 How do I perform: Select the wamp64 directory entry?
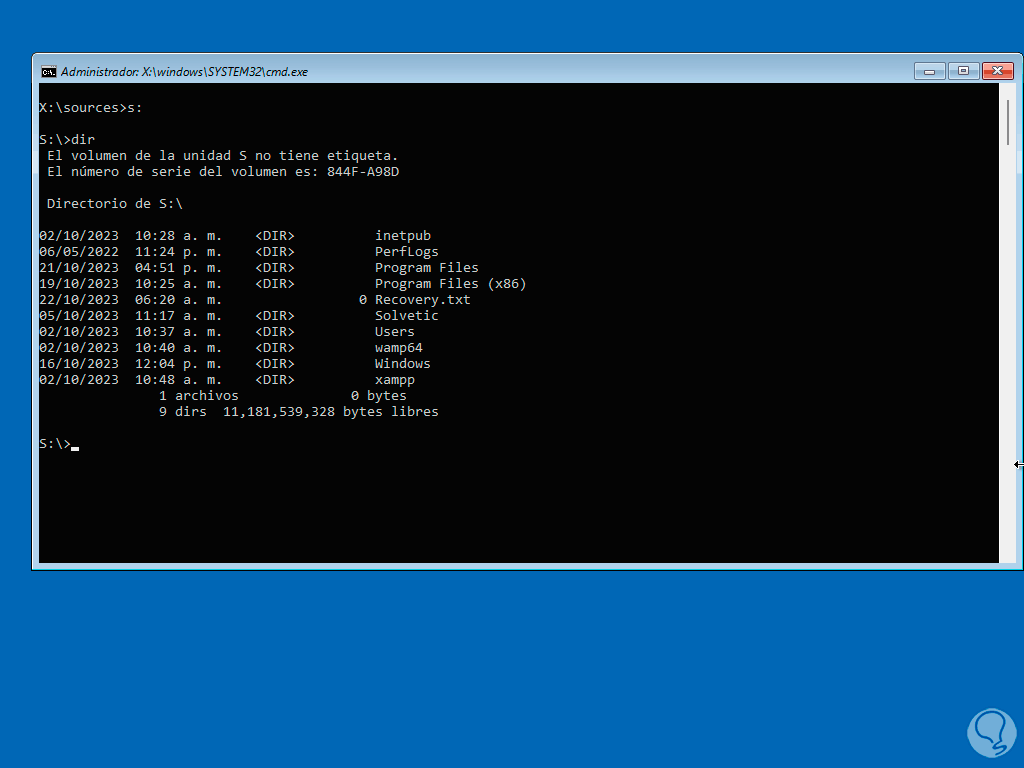(399, 347)
